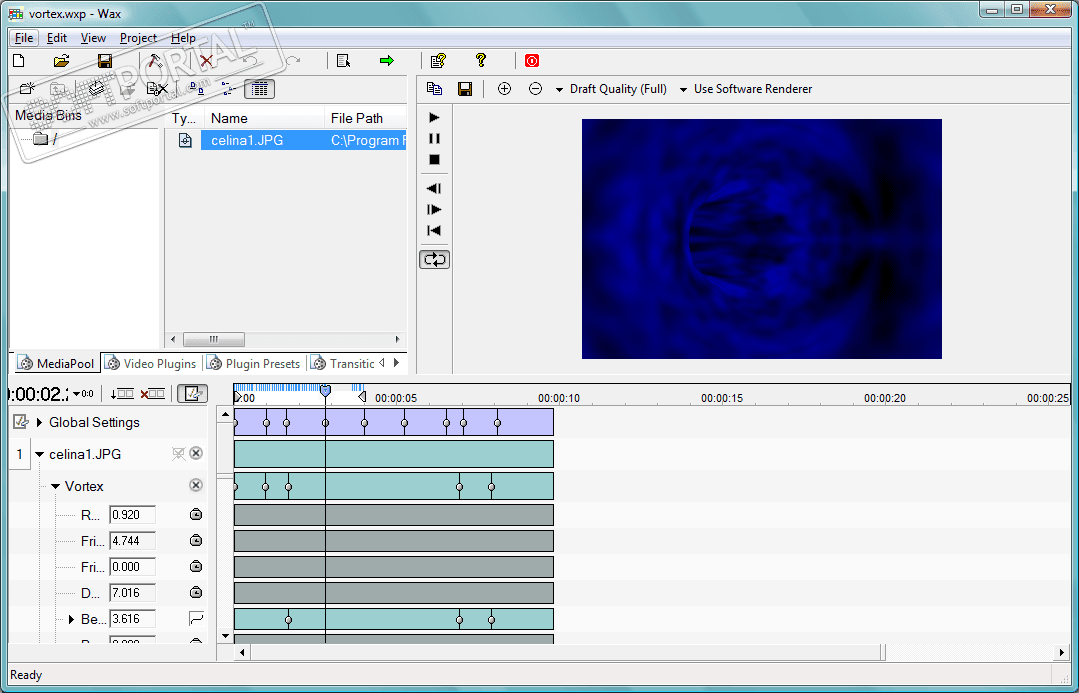1079x693 pixels.
Task: Toggle the details list view button
Action: [x=259, y=89]
